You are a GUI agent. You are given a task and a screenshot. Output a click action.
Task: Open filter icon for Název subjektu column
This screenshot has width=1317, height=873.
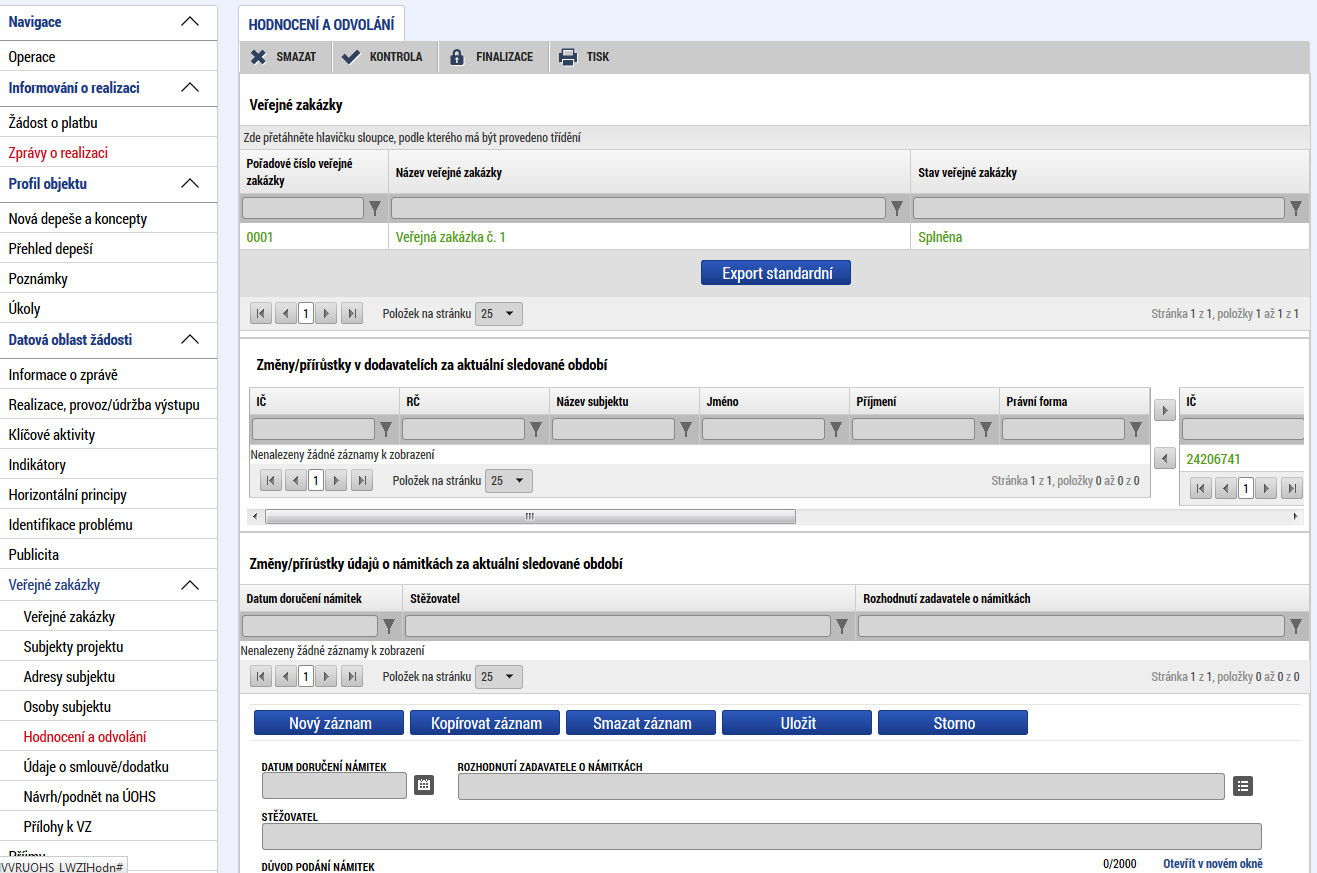click(686, 429)
